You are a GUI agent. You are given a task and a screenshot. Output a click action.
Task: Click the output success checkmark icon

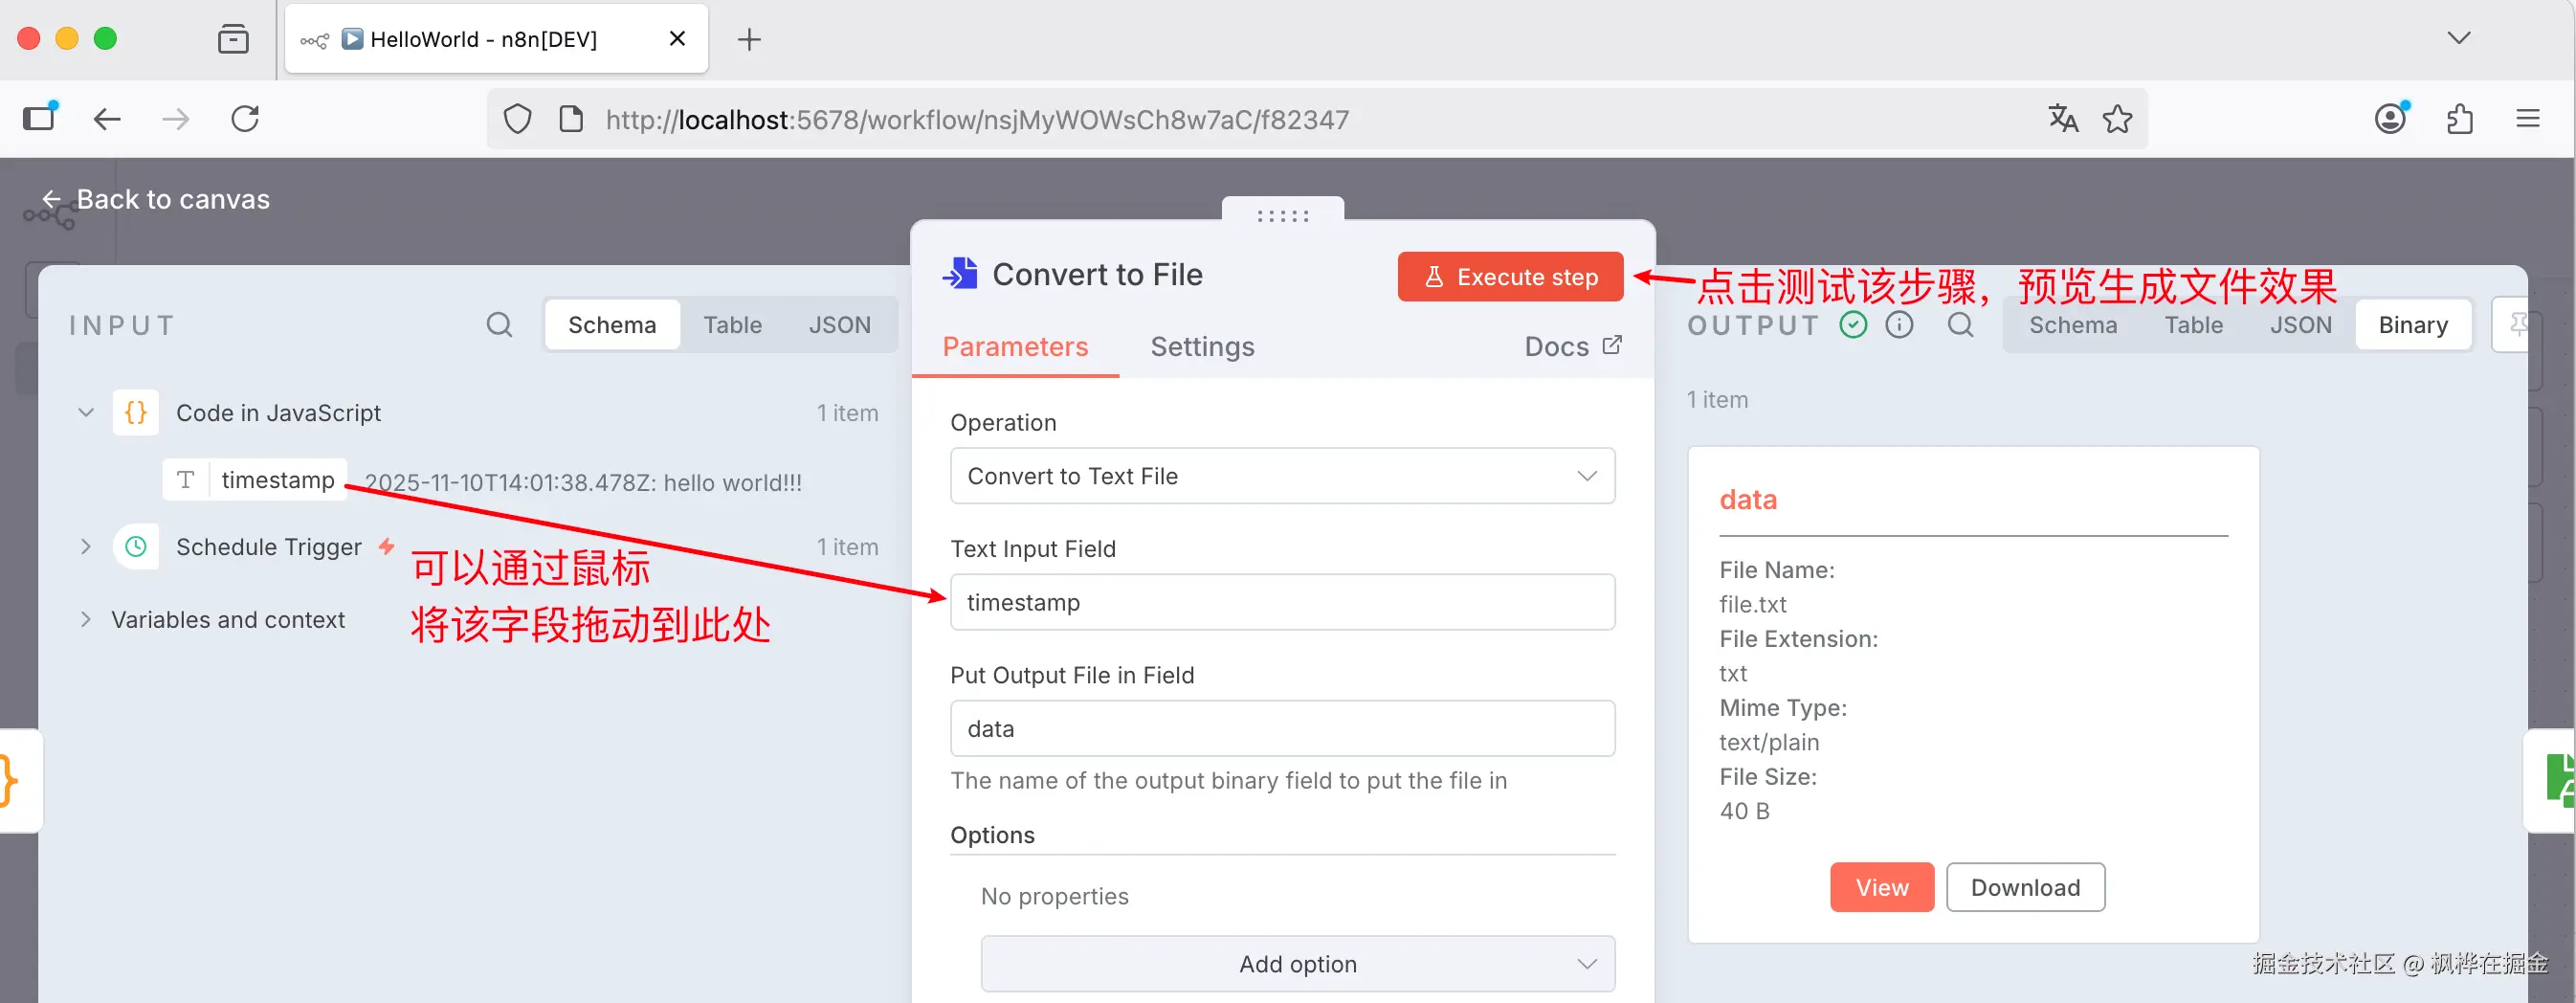(1853, 325)
